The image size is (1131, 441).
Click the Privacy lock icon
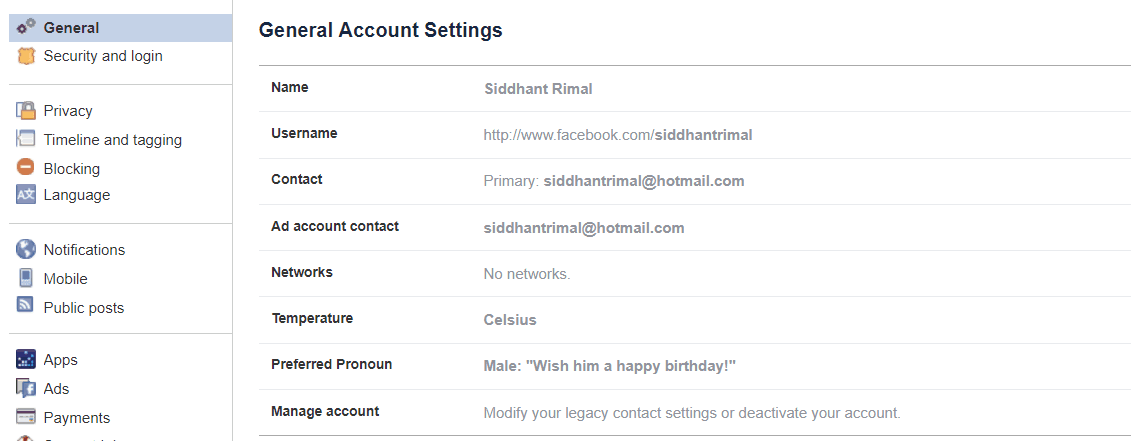(26, 110)
